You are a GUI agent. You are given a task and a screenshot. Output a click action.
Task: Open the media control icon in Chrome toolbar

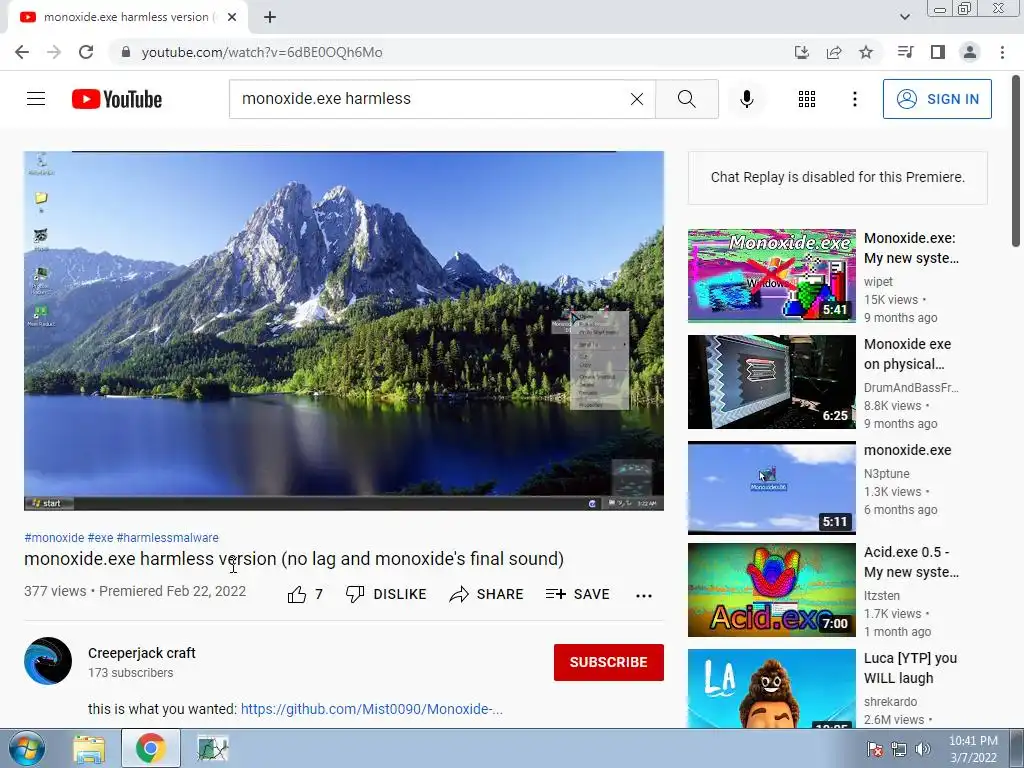pos(905,52)
